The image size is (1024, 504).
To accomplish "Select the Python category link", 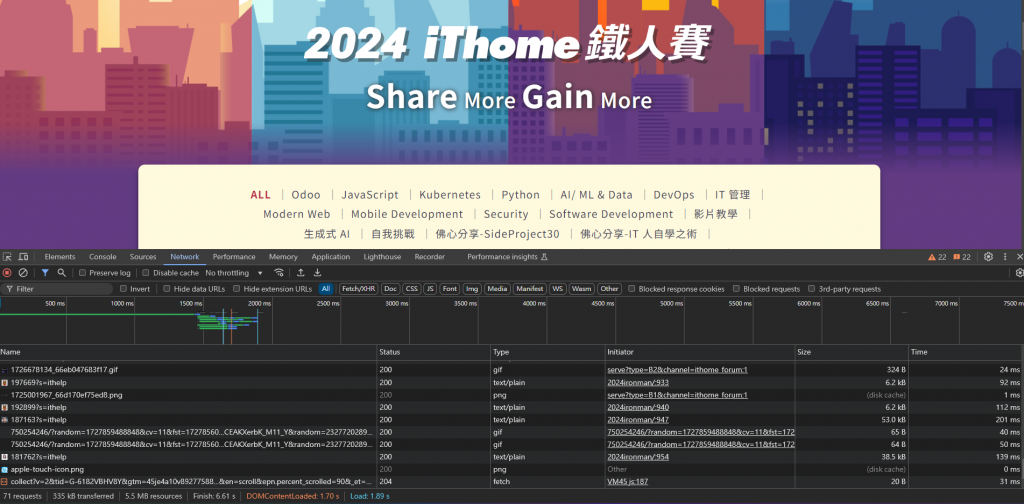I will [x=520, y=195].
